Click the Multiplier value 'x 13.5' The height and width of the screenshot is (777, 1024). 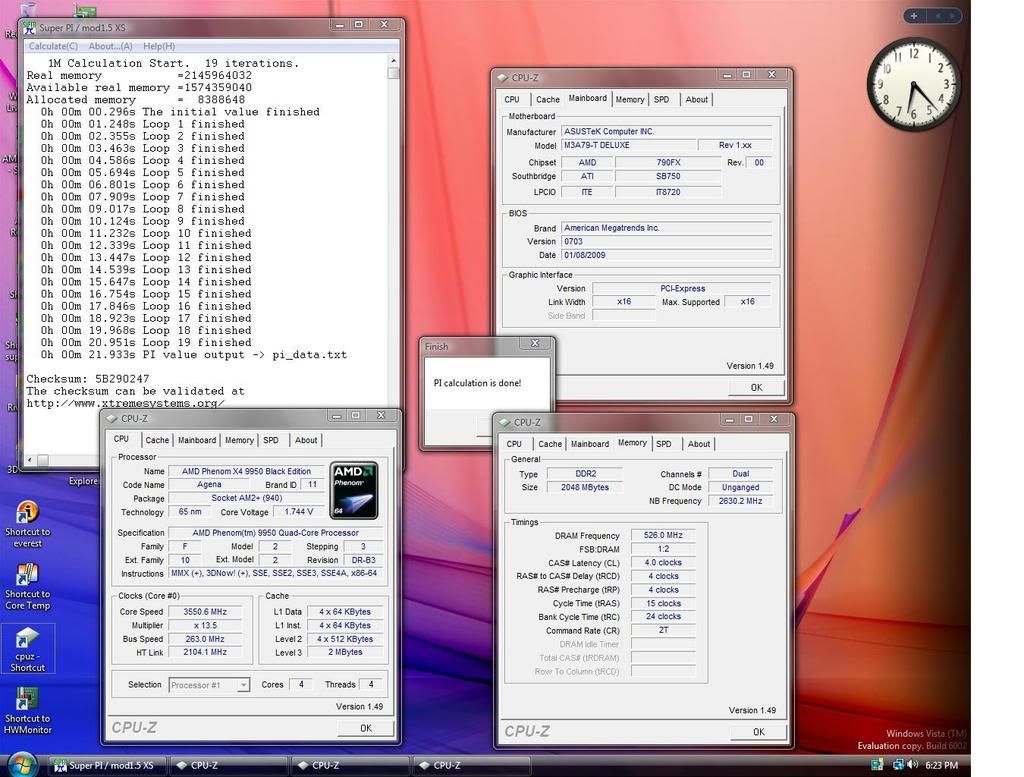pos(205,626)
